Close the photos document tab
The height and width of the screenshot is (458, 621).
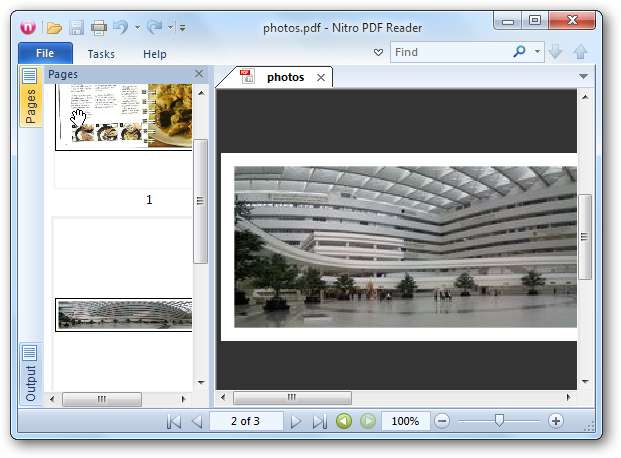tap(321, 78)
